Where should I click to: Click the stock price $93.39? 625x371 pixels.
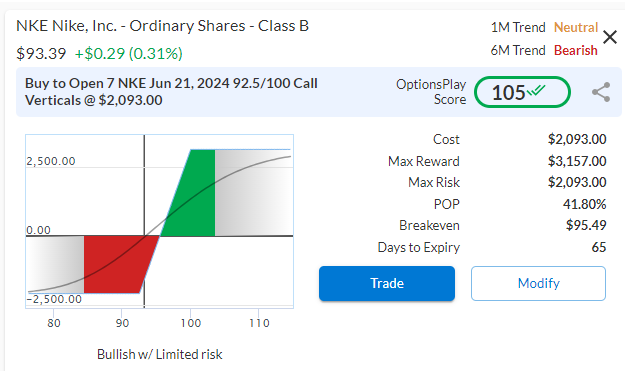point(41,53)
